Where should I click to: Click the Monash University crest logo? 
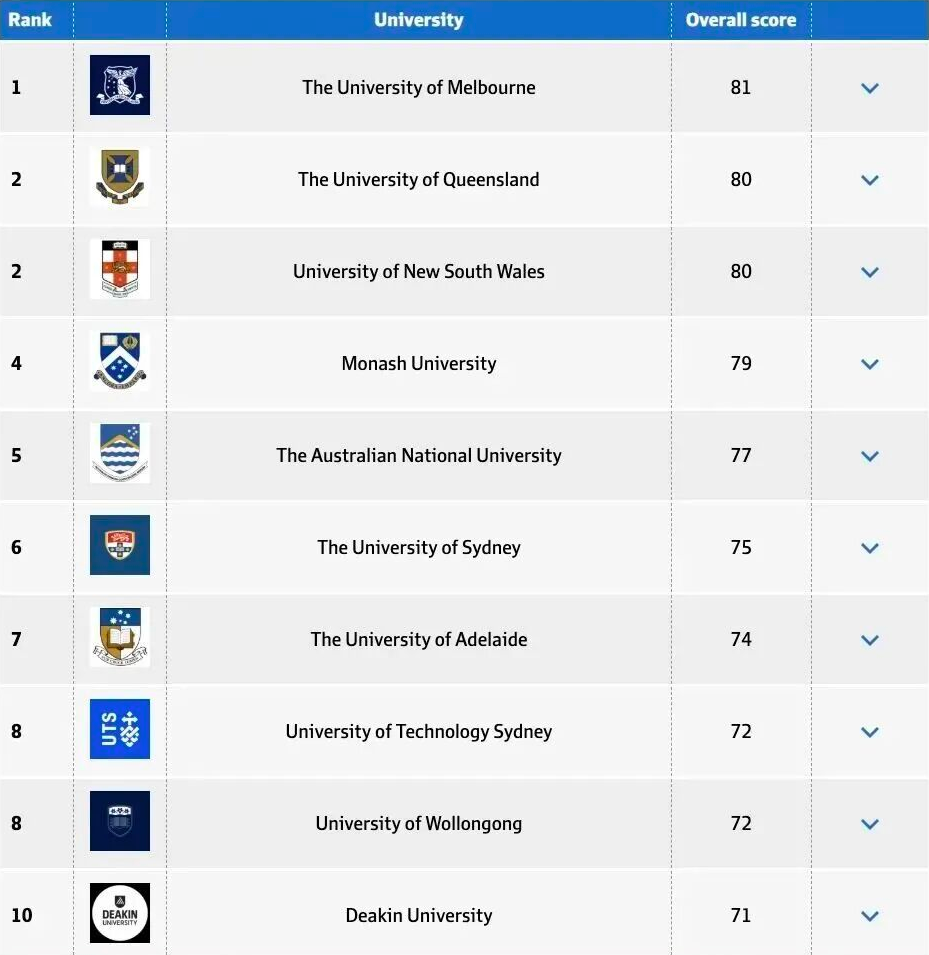tap(120, 362)
